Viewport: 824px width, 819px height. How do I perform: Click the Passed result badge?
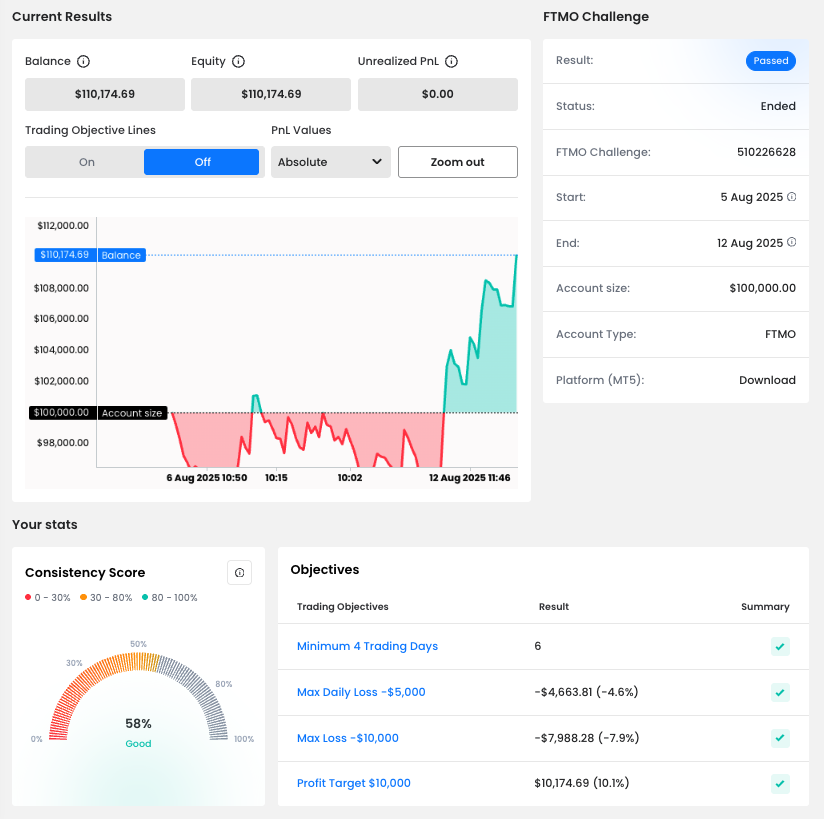click(771, 61)
